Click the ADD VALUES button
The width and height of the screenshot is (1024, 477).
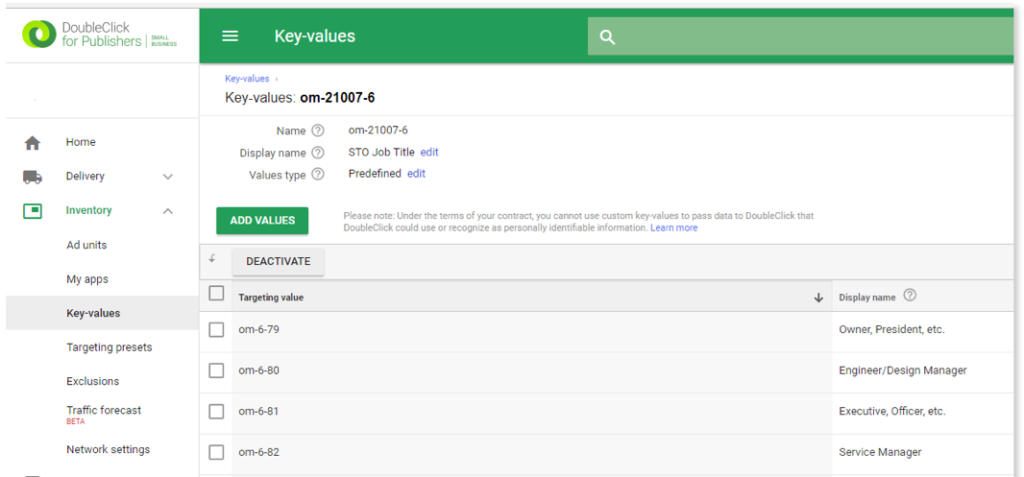click(263, 221)
